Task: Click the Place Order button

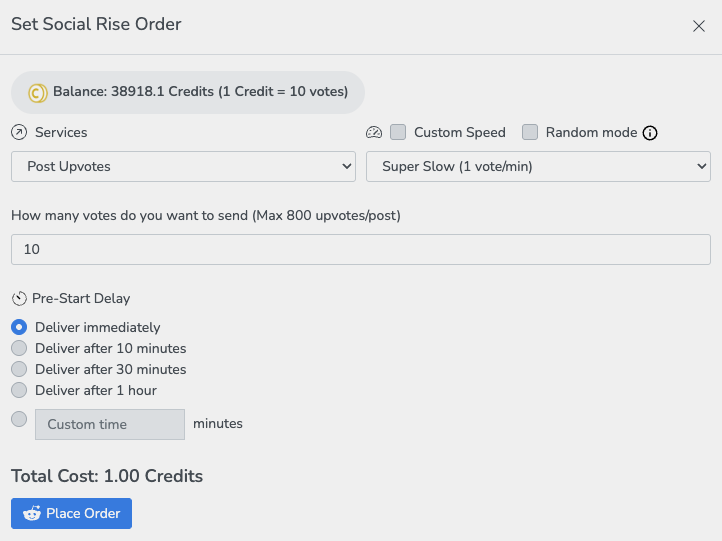Action: click(x=71, y=513)
